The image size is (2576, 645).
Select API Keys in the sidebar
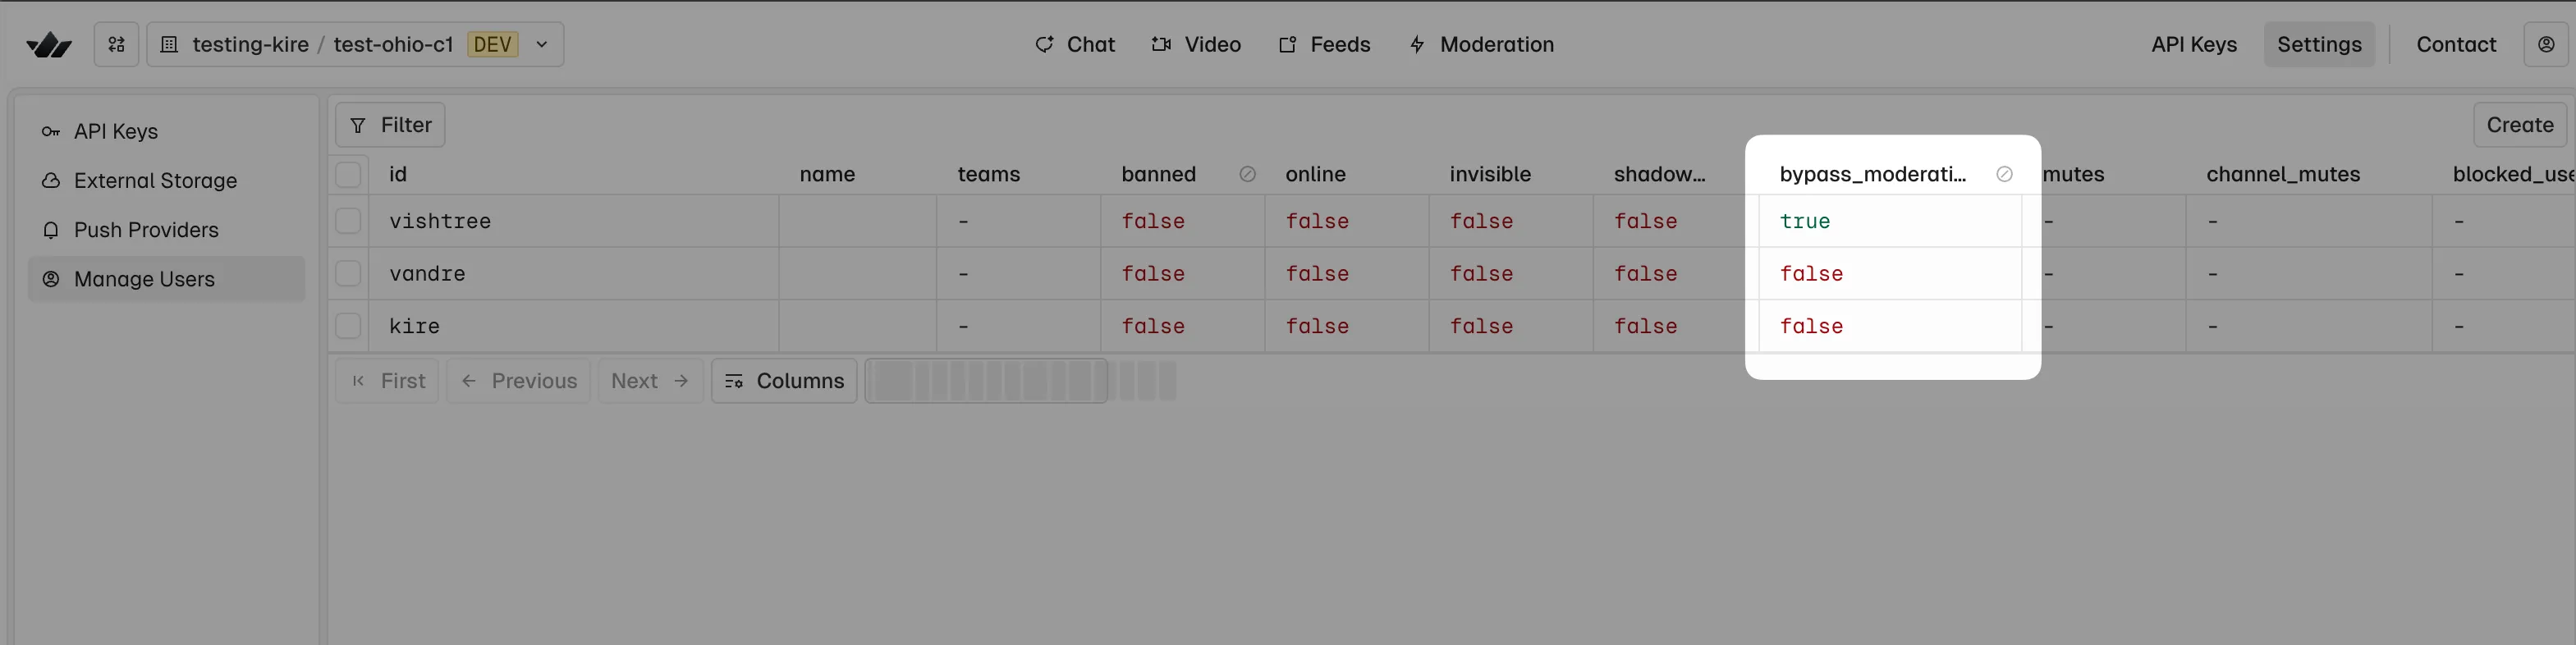(115, 131)
